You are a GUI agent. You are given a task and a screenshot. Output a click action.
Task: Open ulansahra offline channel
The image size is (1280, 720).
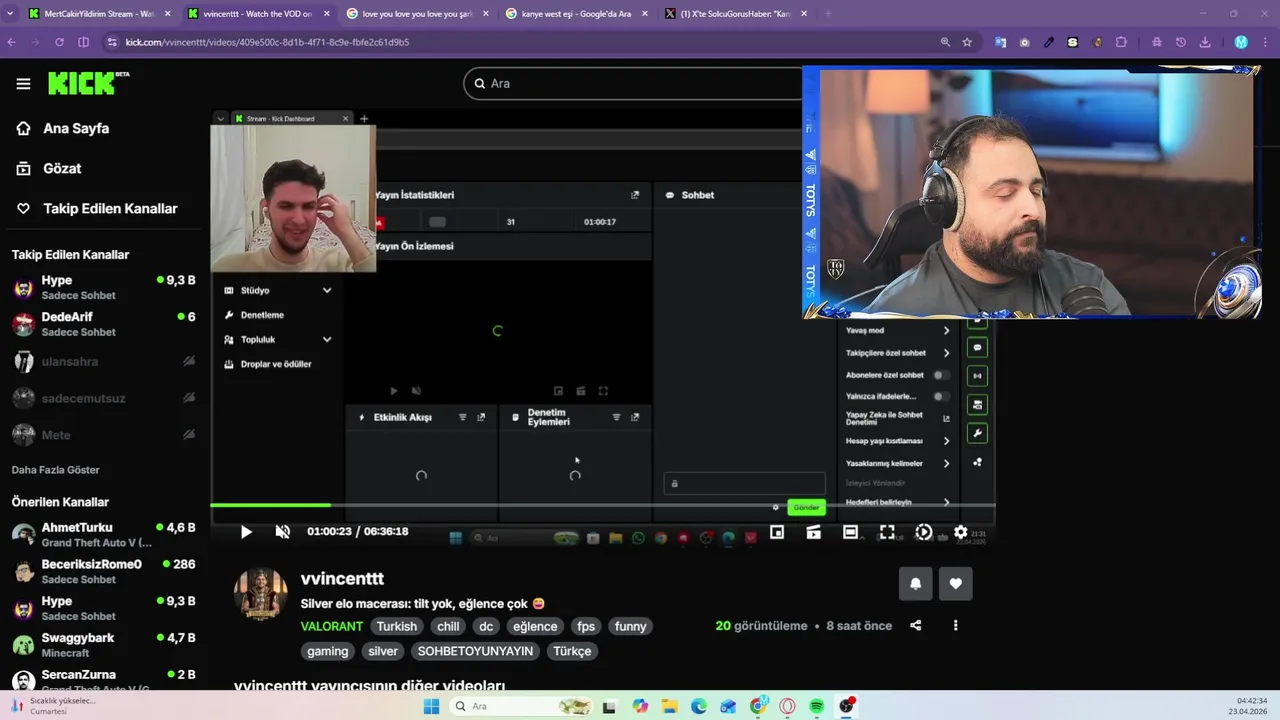click(104, 361)
